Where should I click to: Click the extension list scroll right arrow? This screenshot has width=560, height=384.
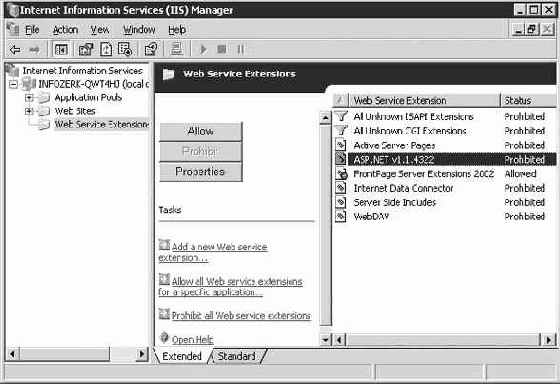549,340
